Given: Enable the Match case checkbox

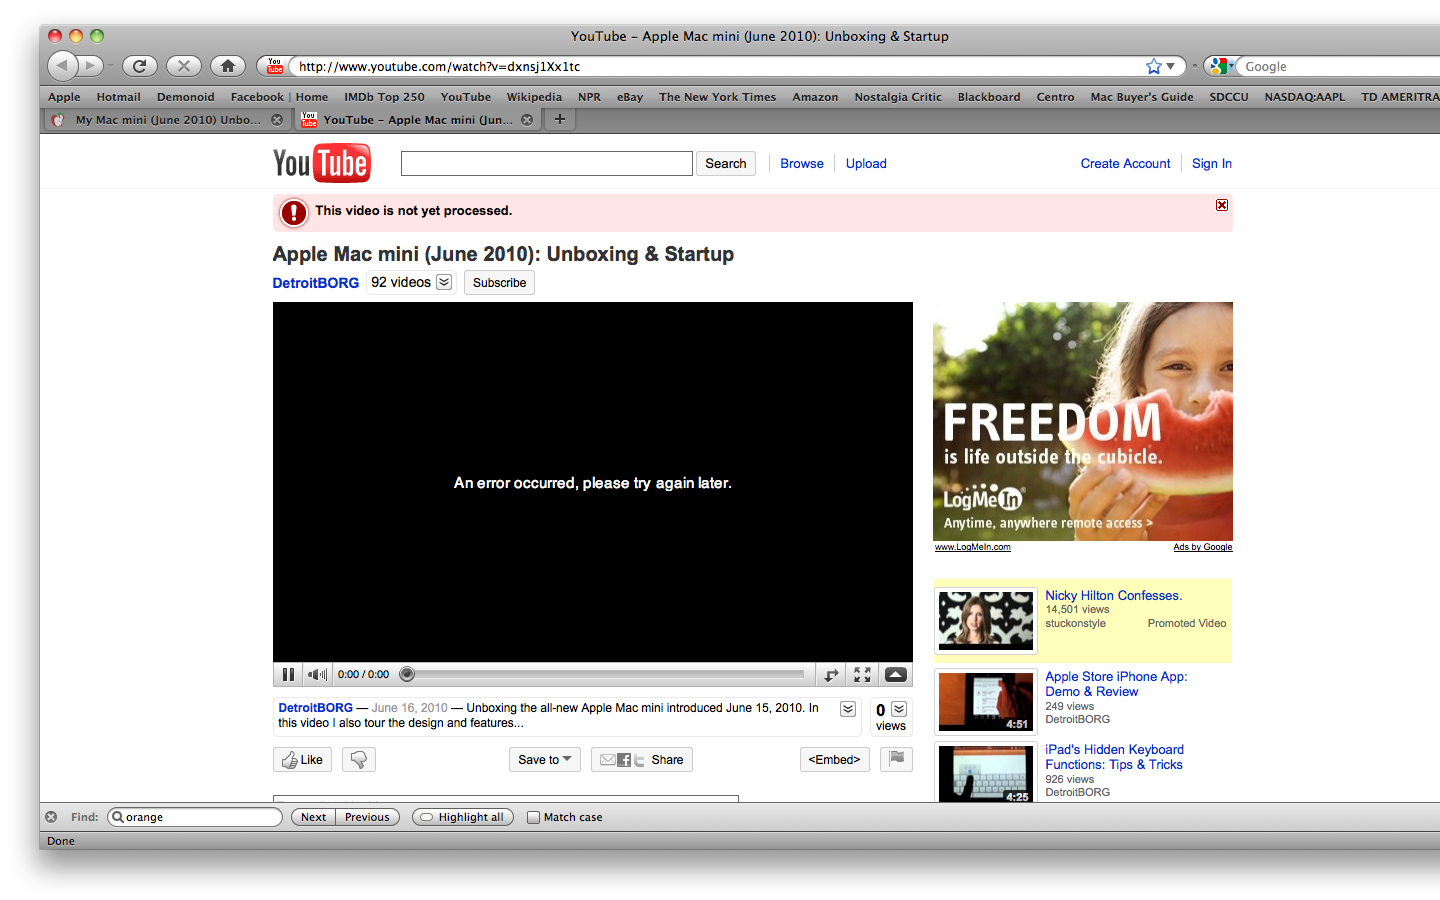Looking at the screenshot, I should coord(533,817).
